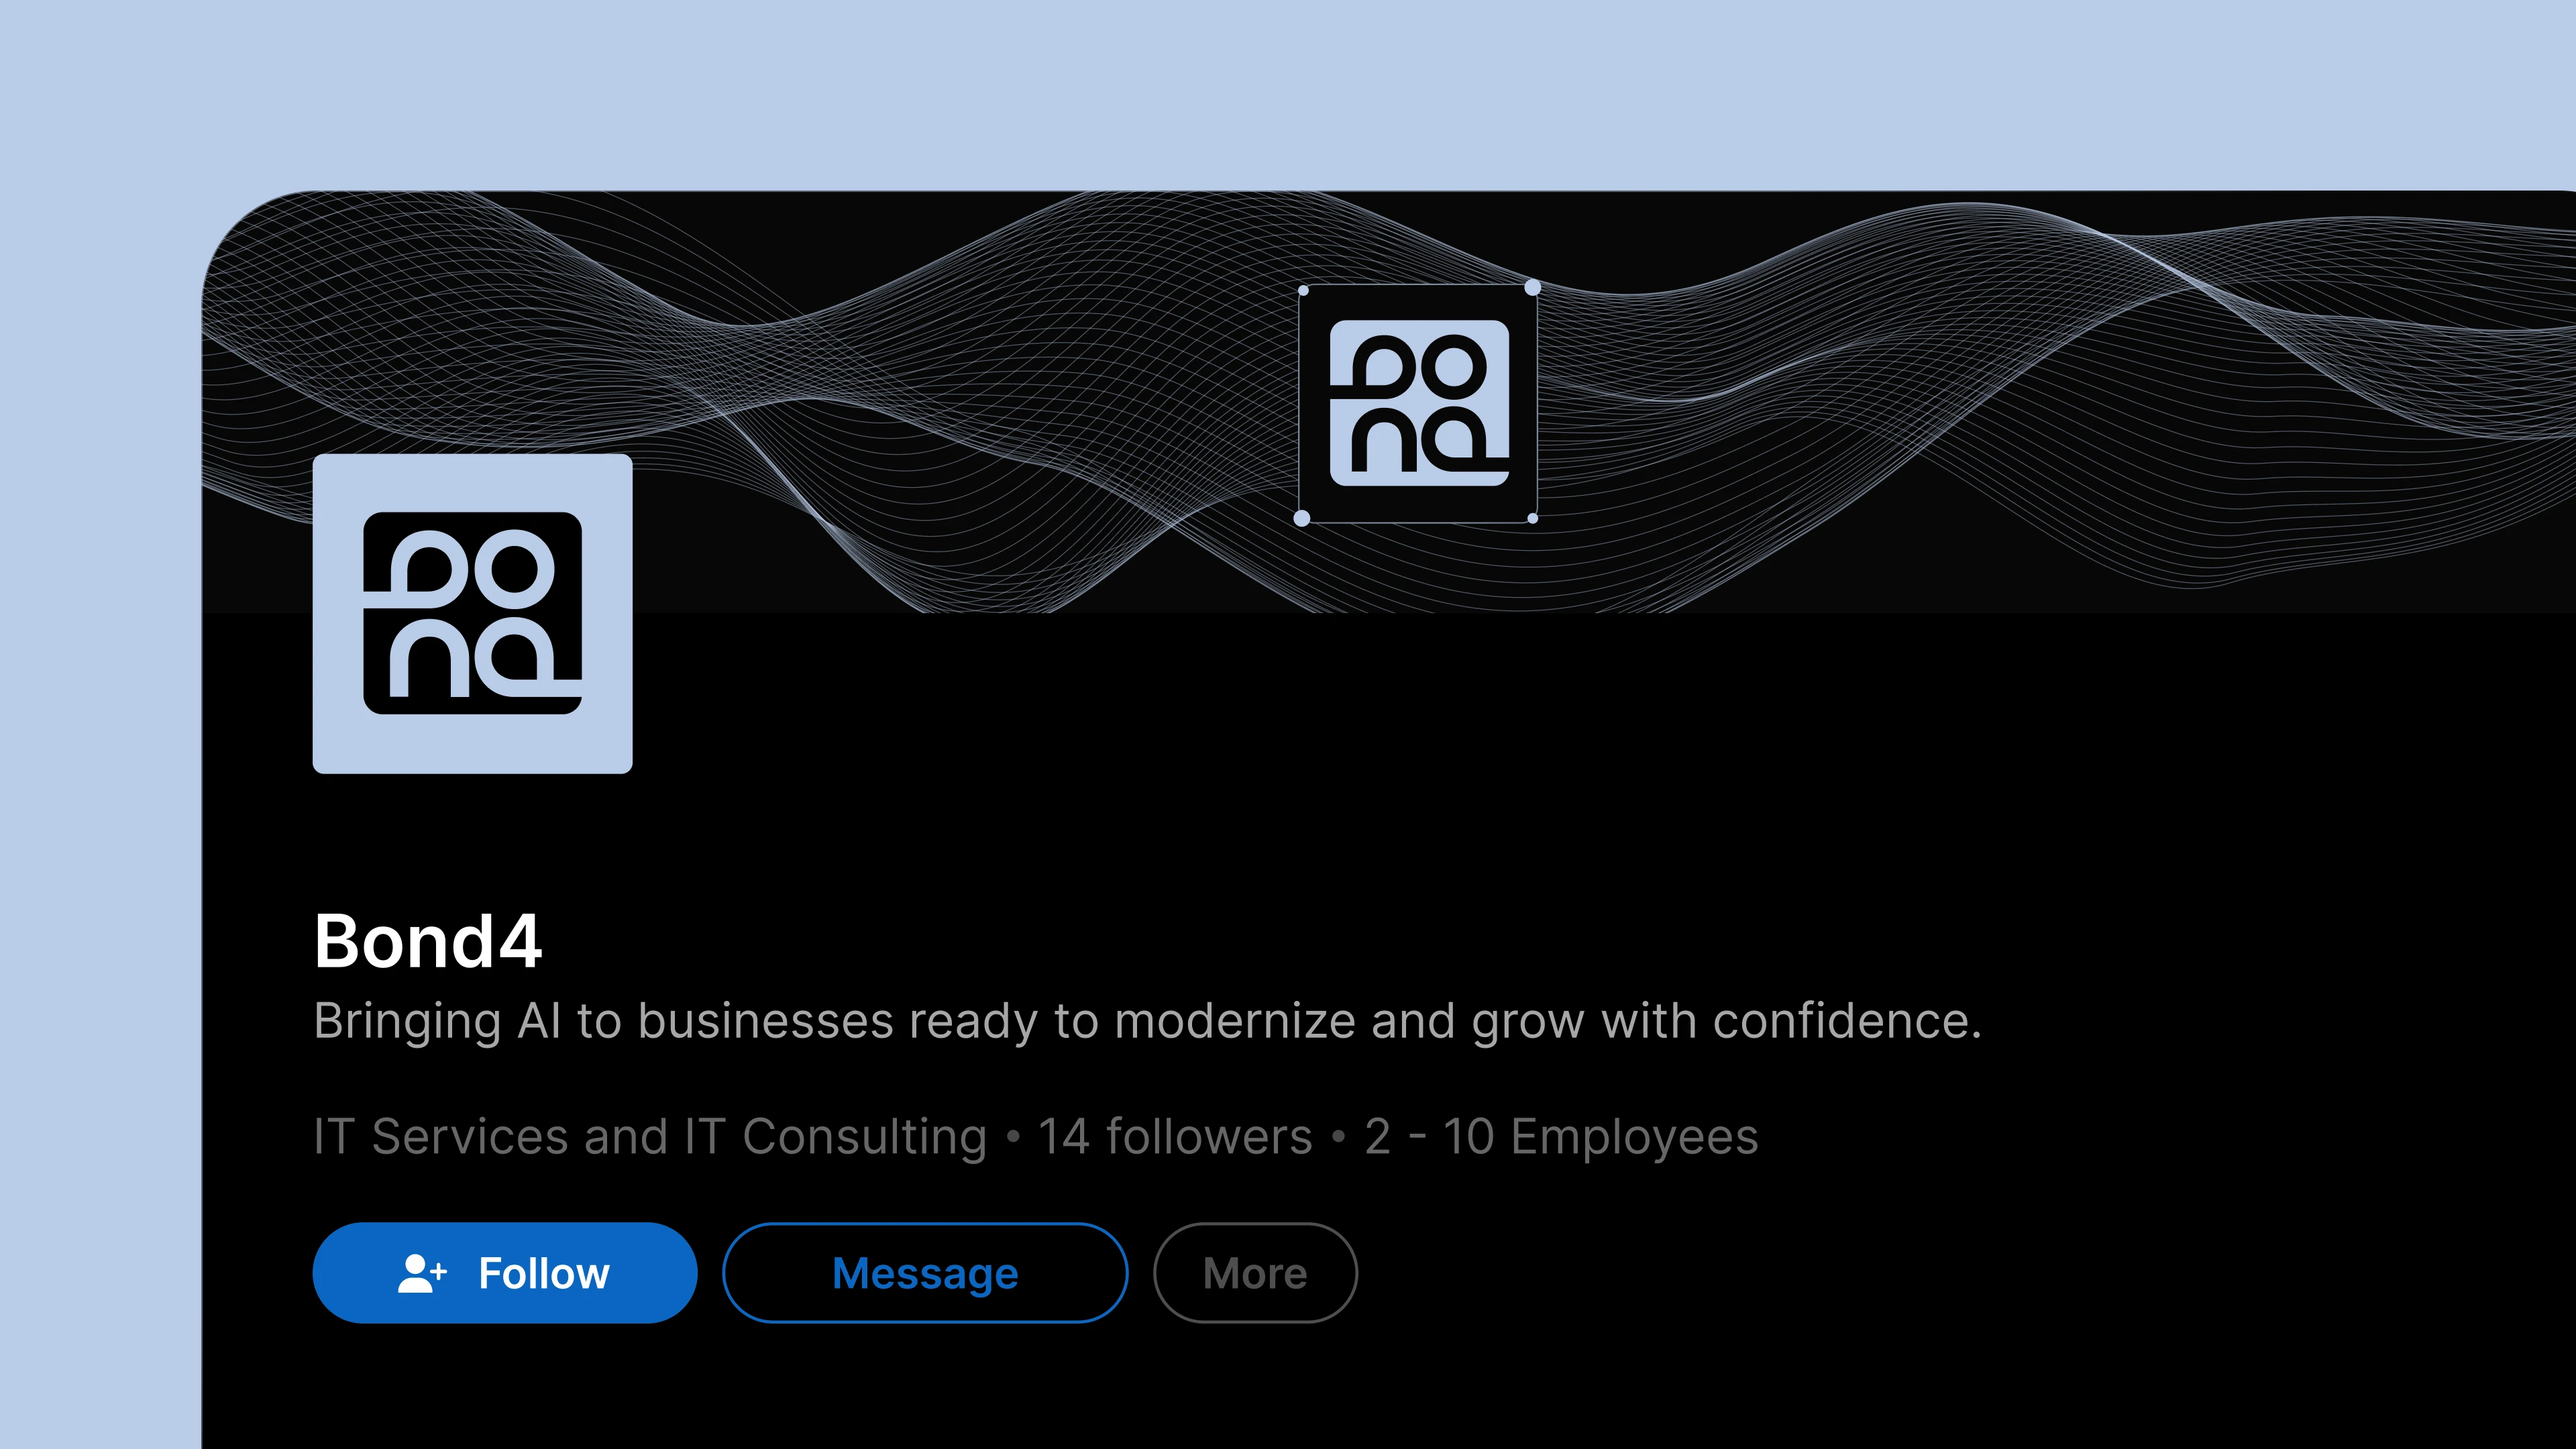Click the bottom-left handle of logo selection
This screenshot has height=1449, width=2576.
(1302, 518)
